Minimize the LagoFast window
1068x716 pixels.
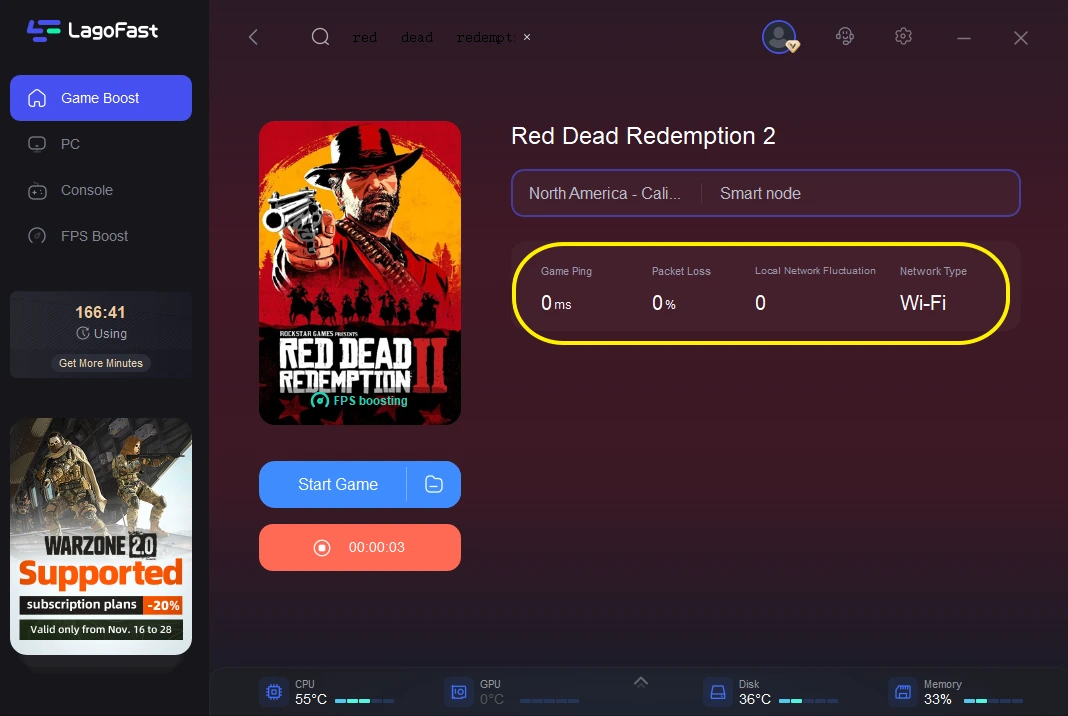pyautogui.click(x=963, y=38)
